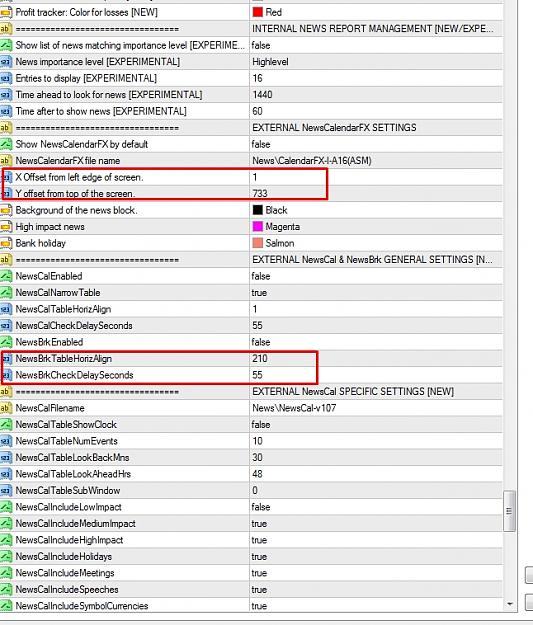Click the scrollbar down arrow
The width and height of the screenshot is (533, 625).
[509, 604]
